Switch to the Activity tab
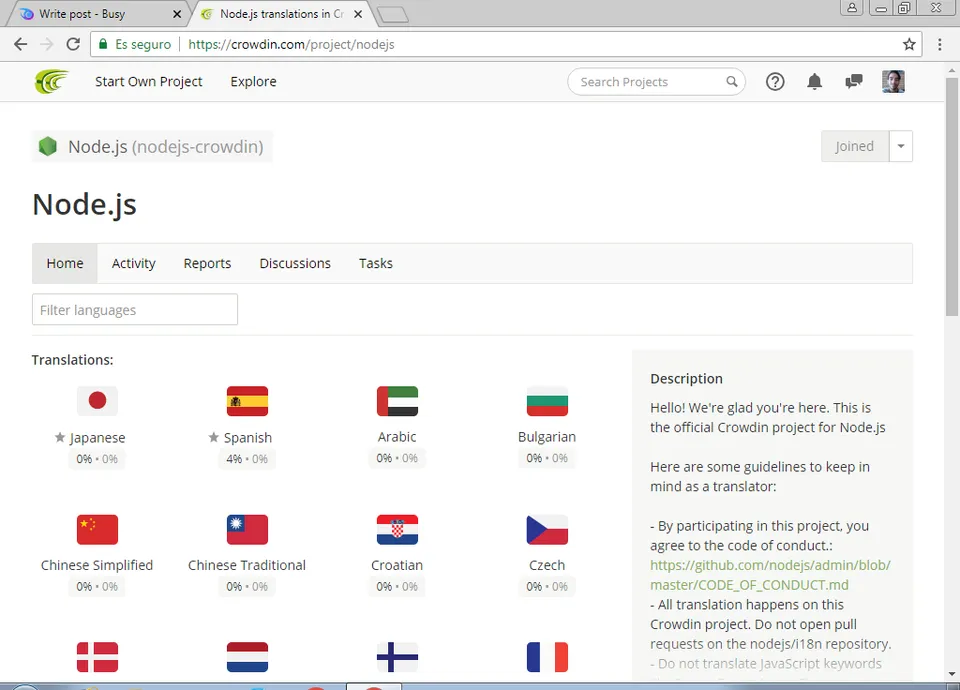Image resolution: width=960 pixels, height=690 pixels. (133, 263)
